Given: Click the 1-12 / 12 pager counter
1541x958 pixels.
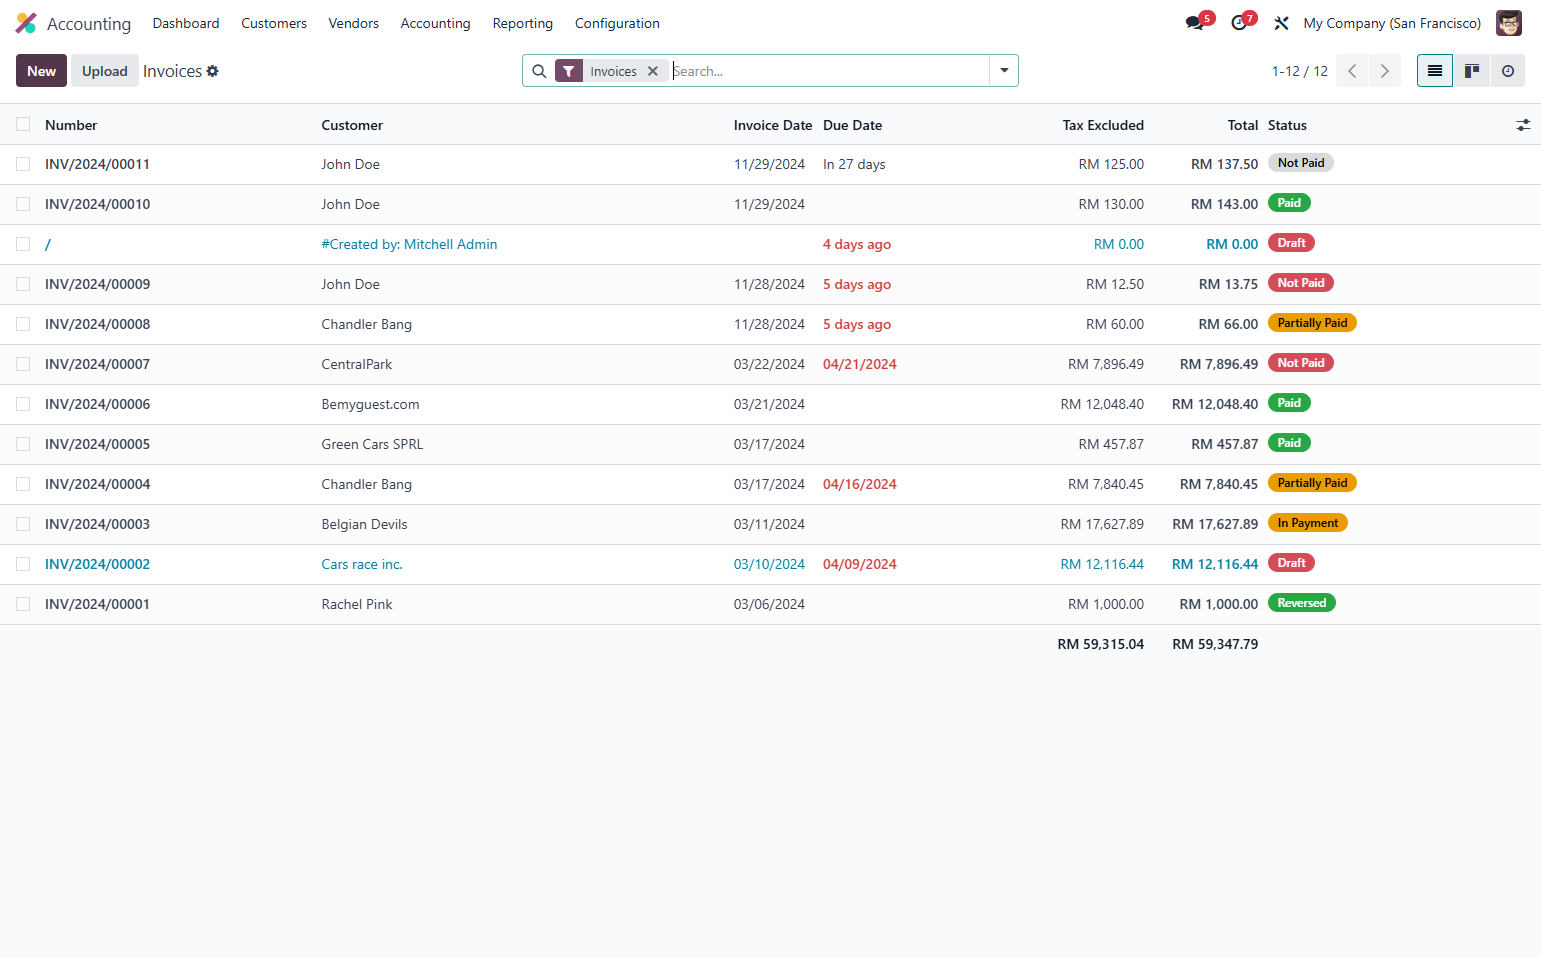Looking at the screenshot, I should click(x=1300, y=71).
